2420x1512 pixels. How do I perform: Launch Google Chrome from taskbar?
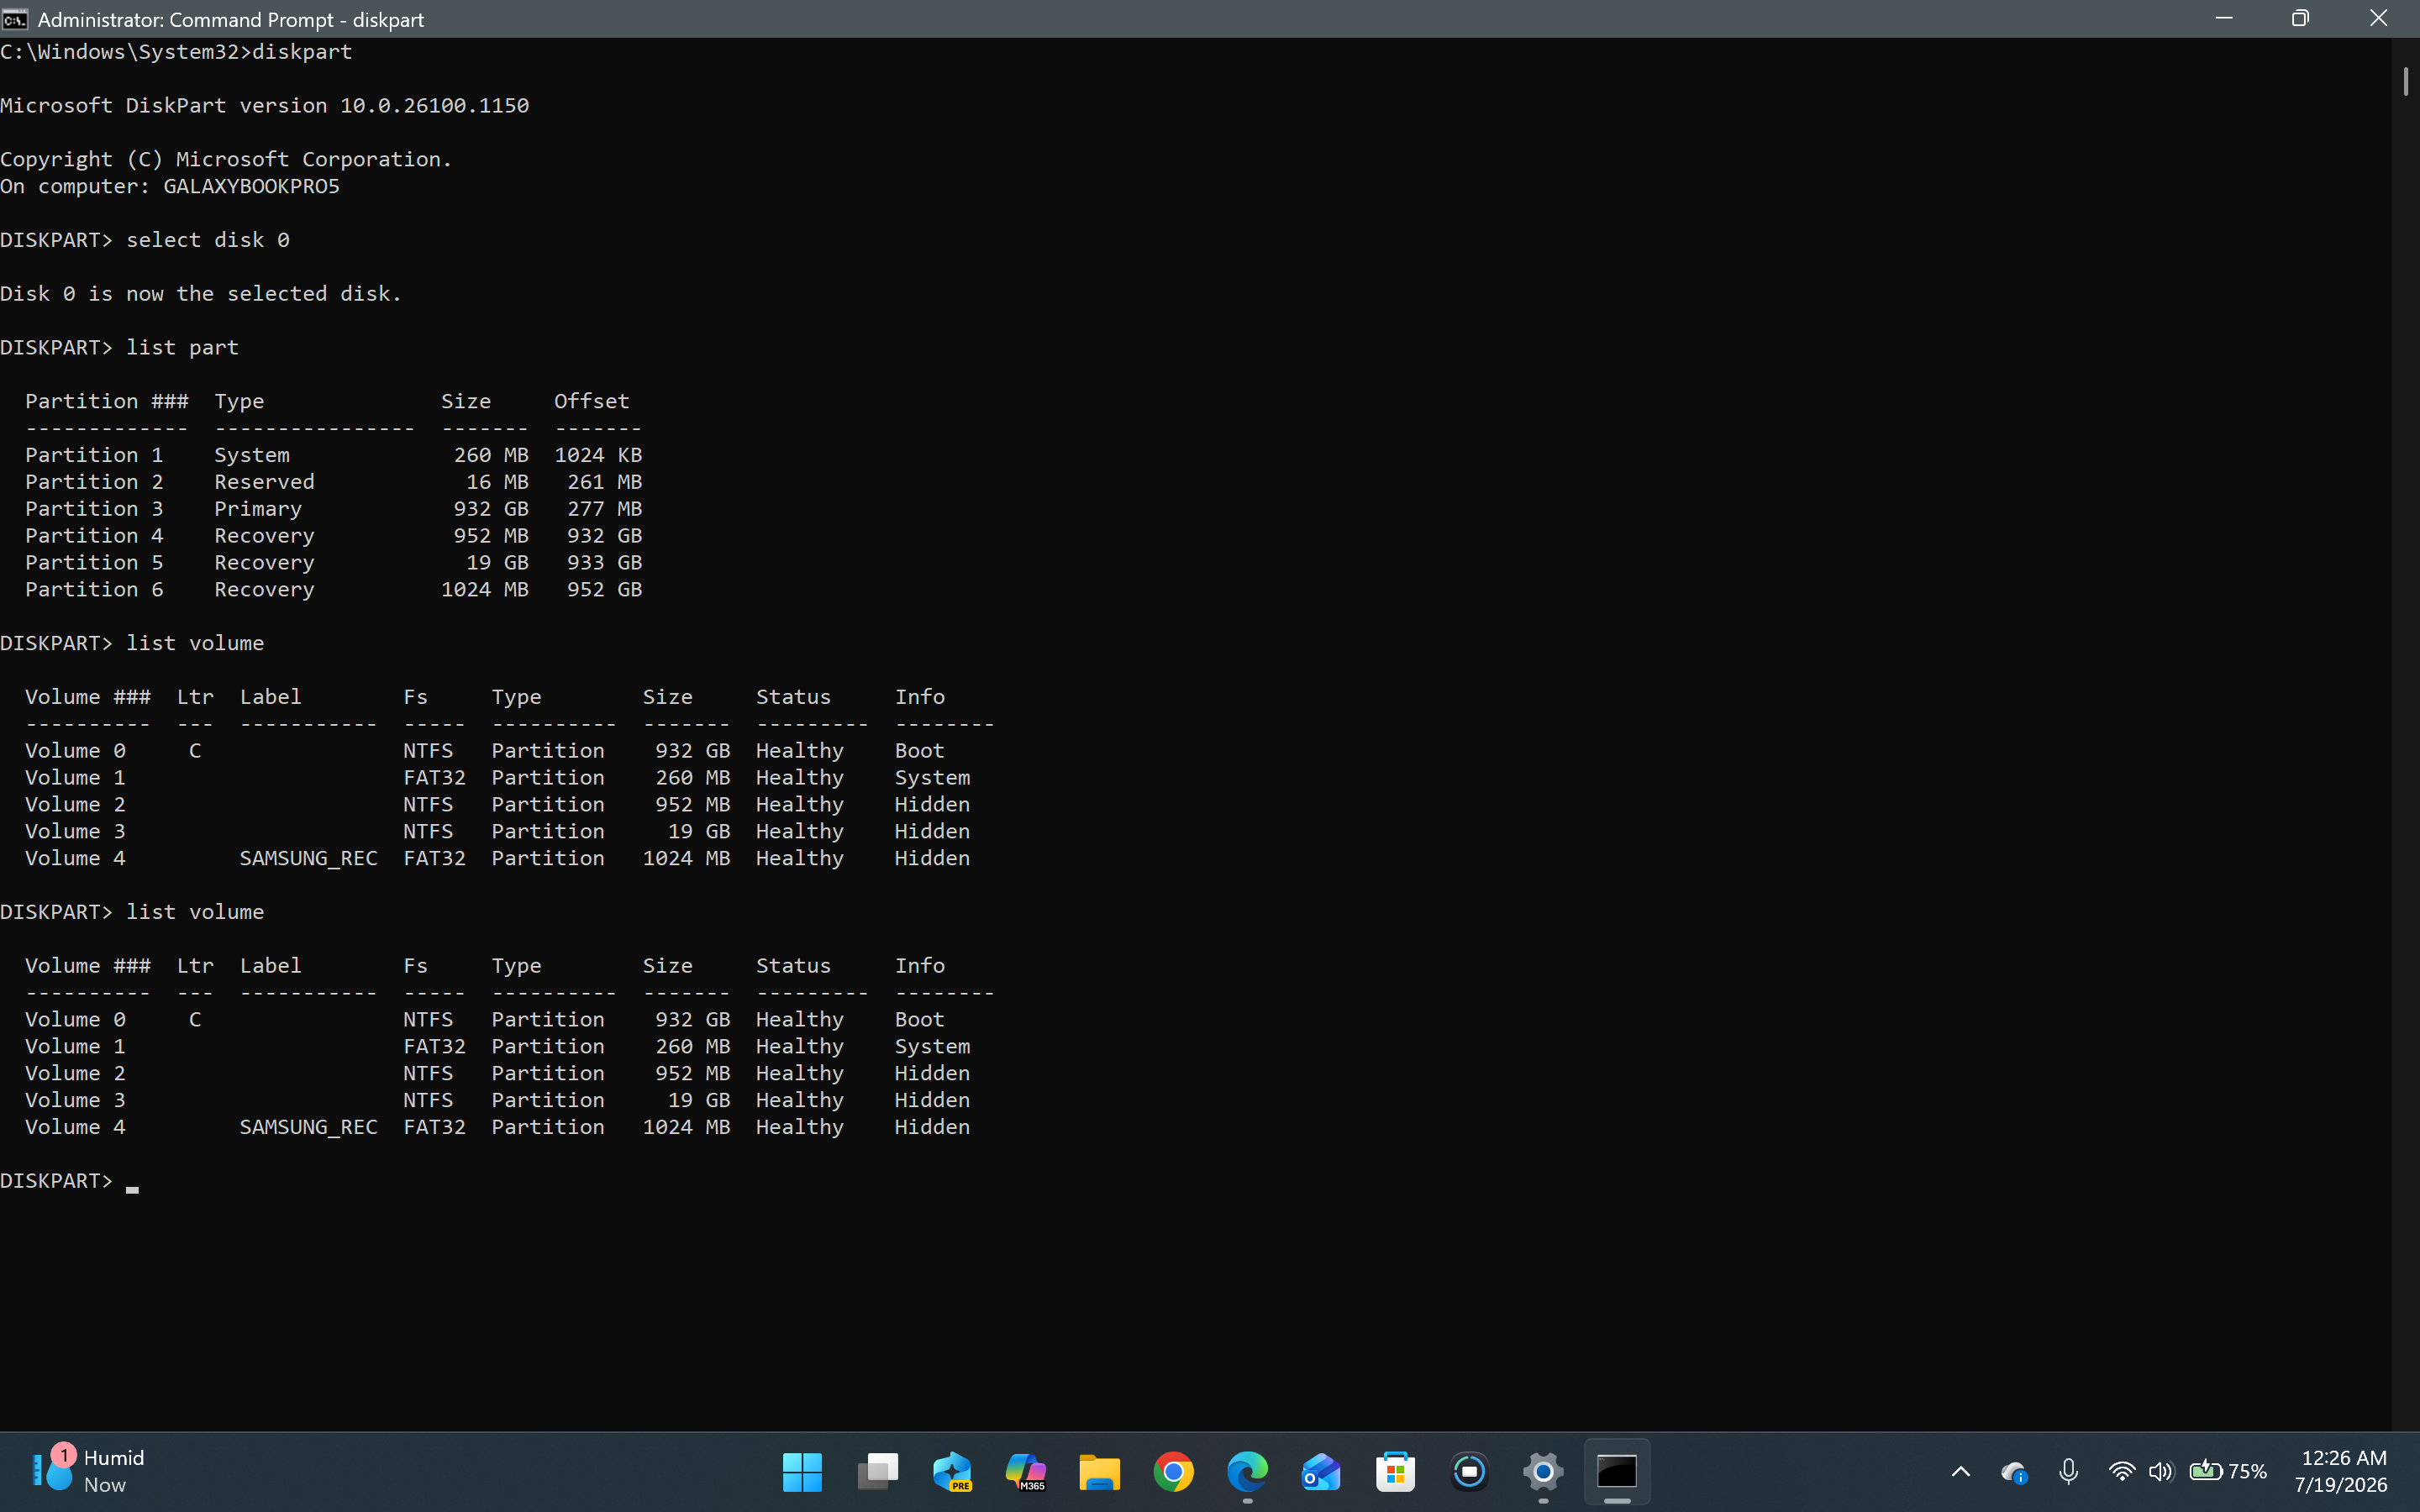tap(1173, 1471)
